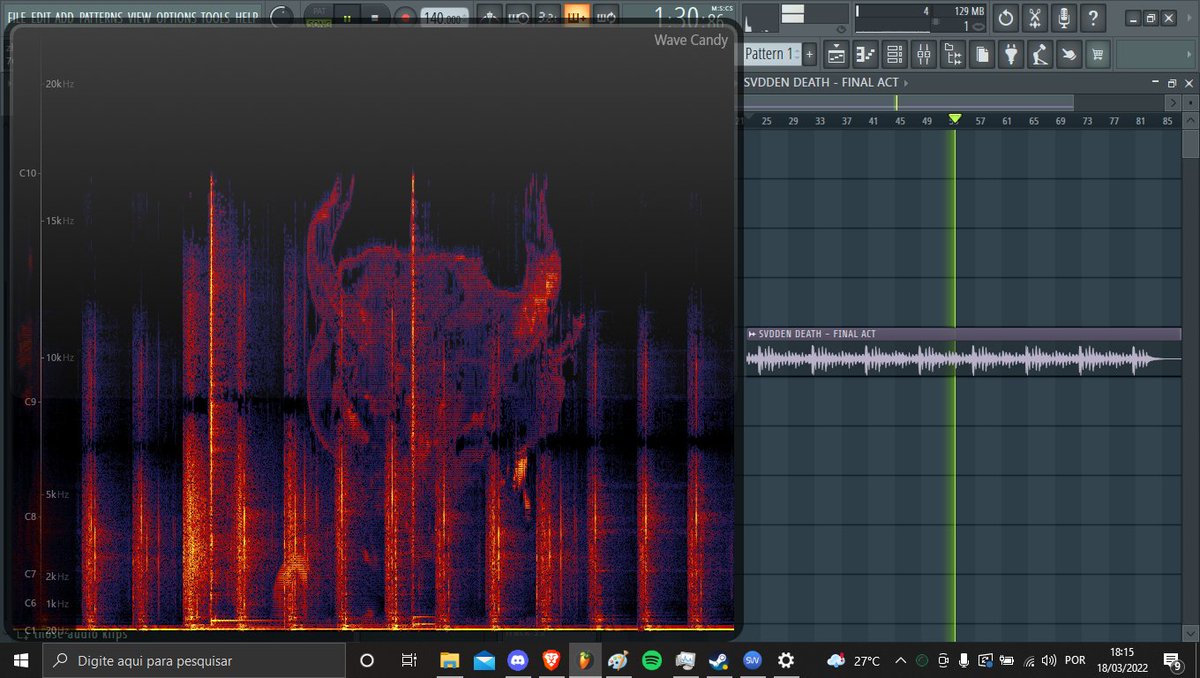Click the record button

405,17
